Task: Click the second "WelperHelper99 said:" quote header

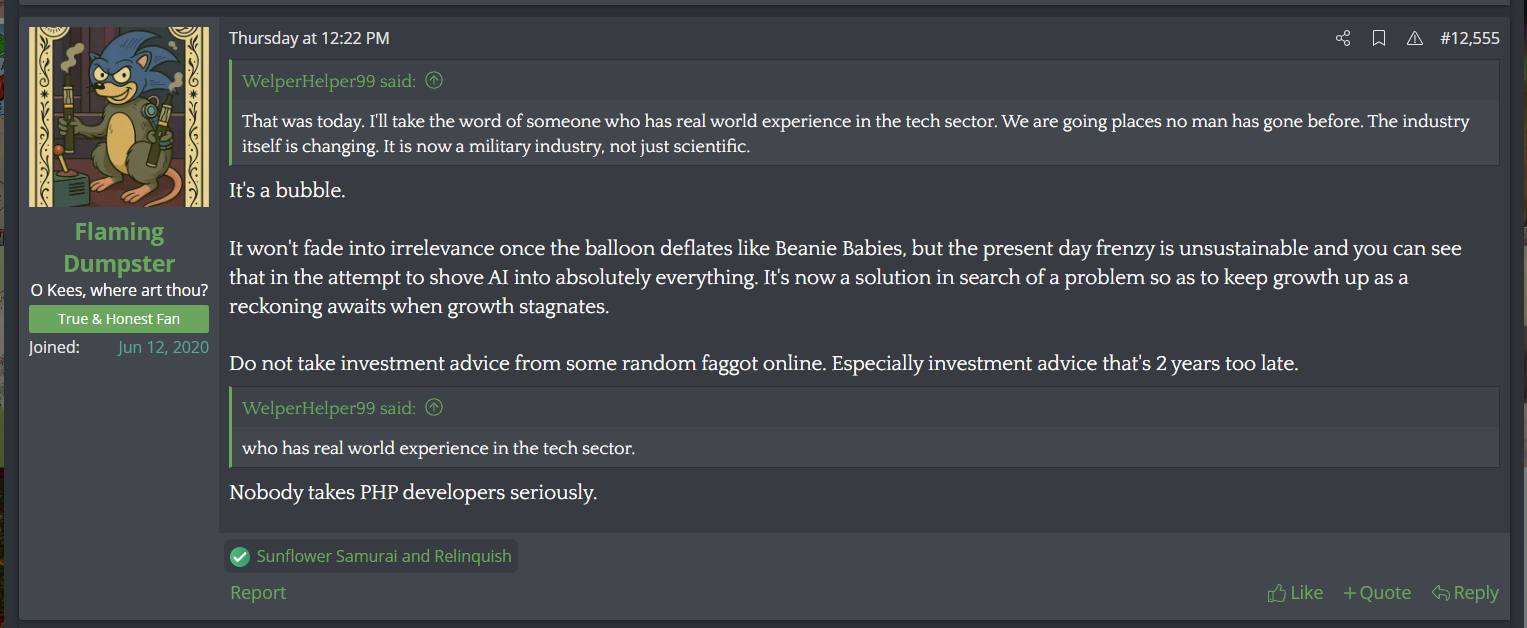Action: [x=329, y=408]
